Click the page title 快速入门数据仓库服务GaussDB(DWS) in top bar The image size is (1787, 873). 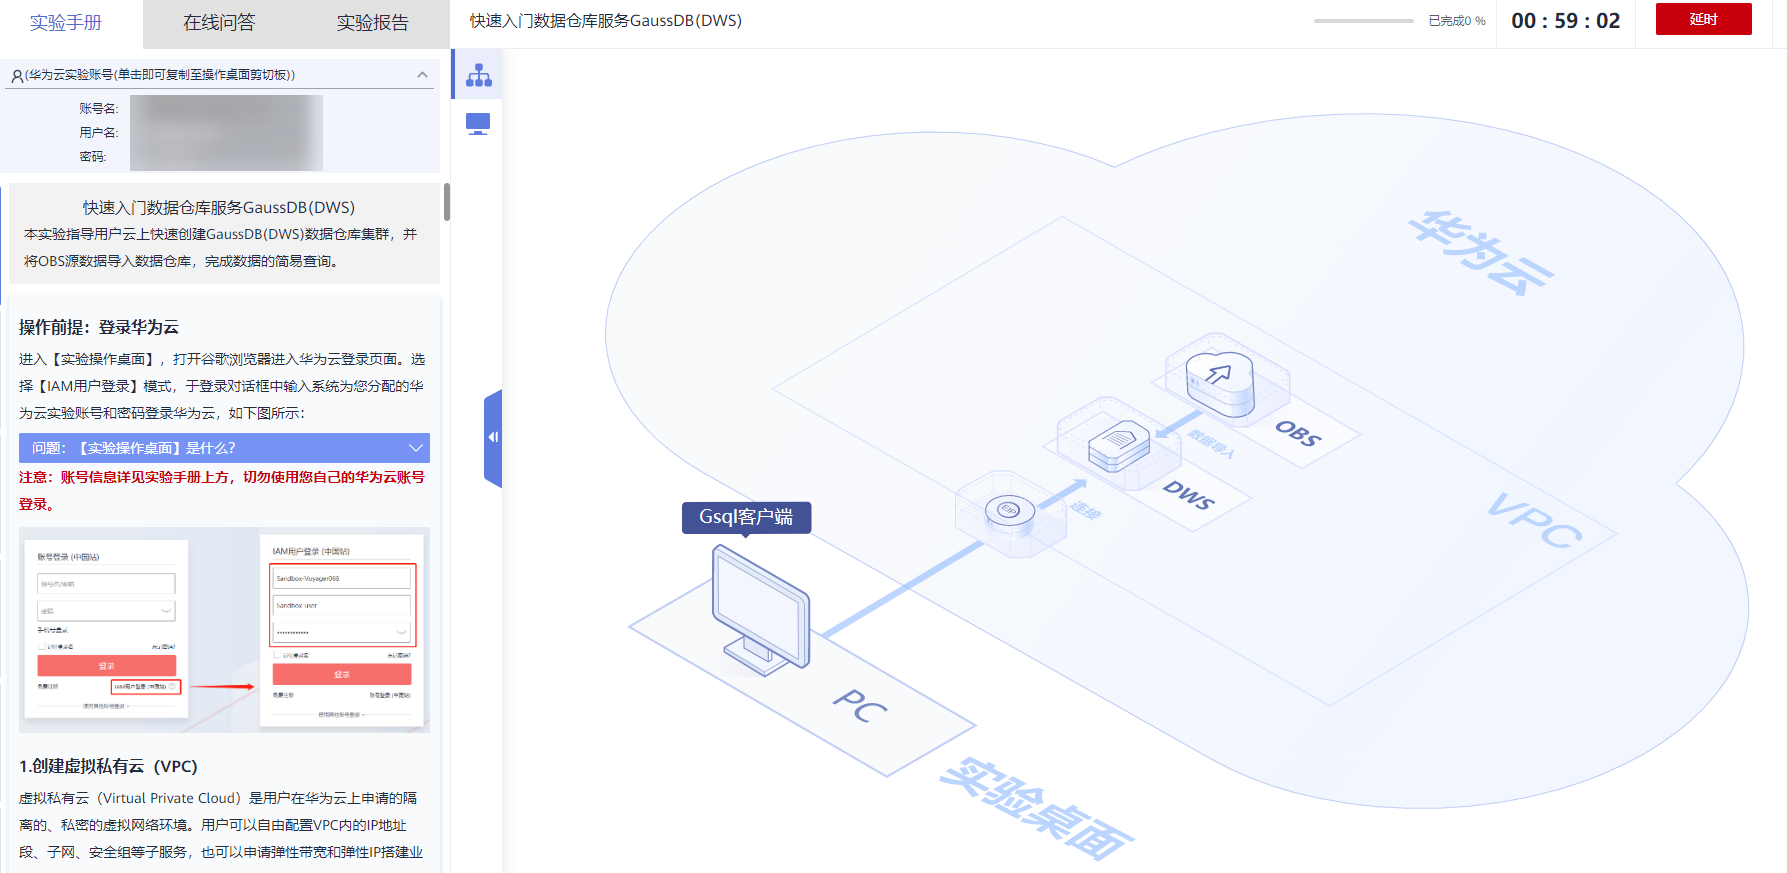pyautogui.click(x=606, y=21)
